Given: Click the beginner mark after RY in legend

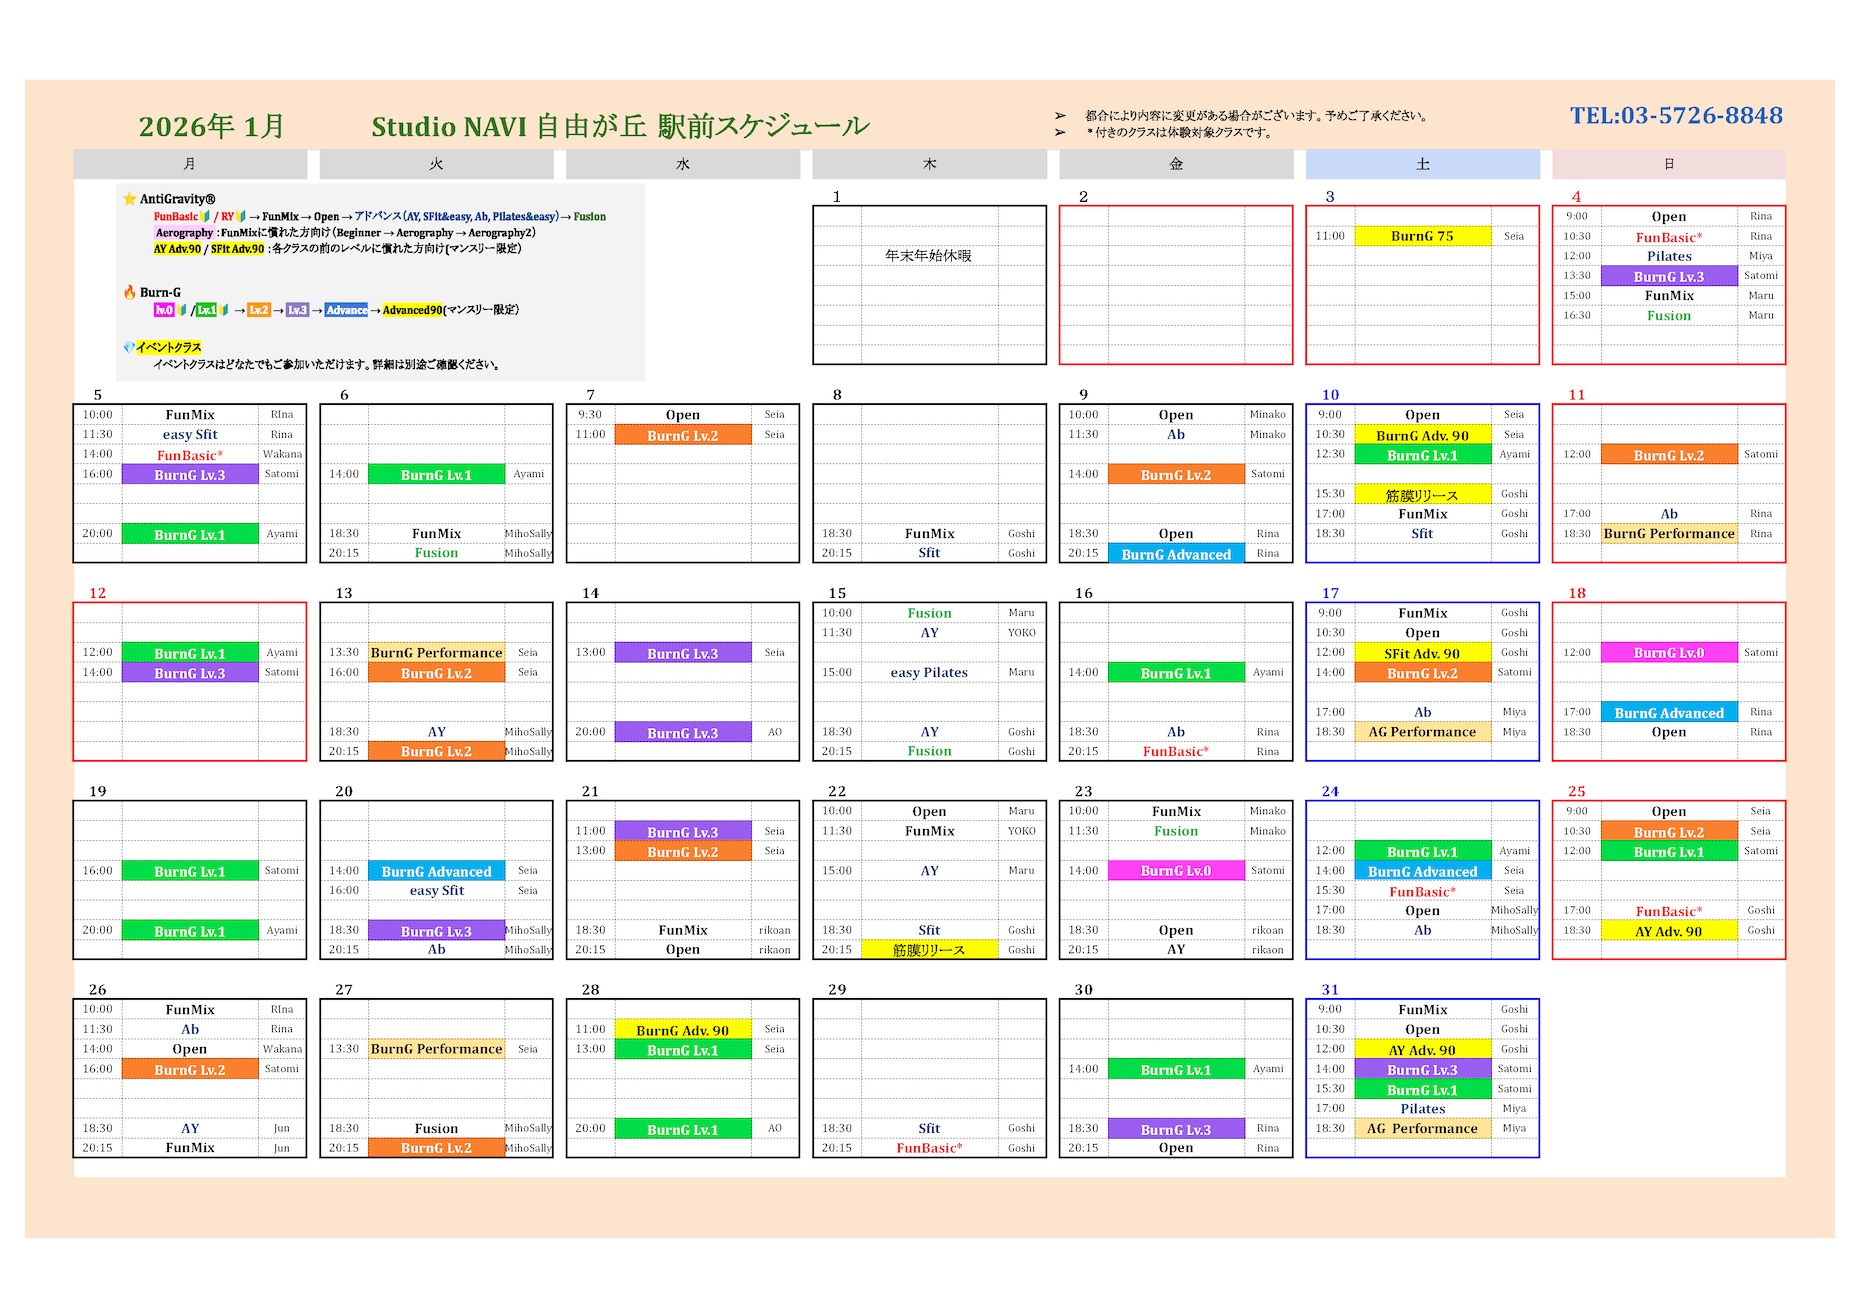Looking at the screenshot, I should point(241,216).
